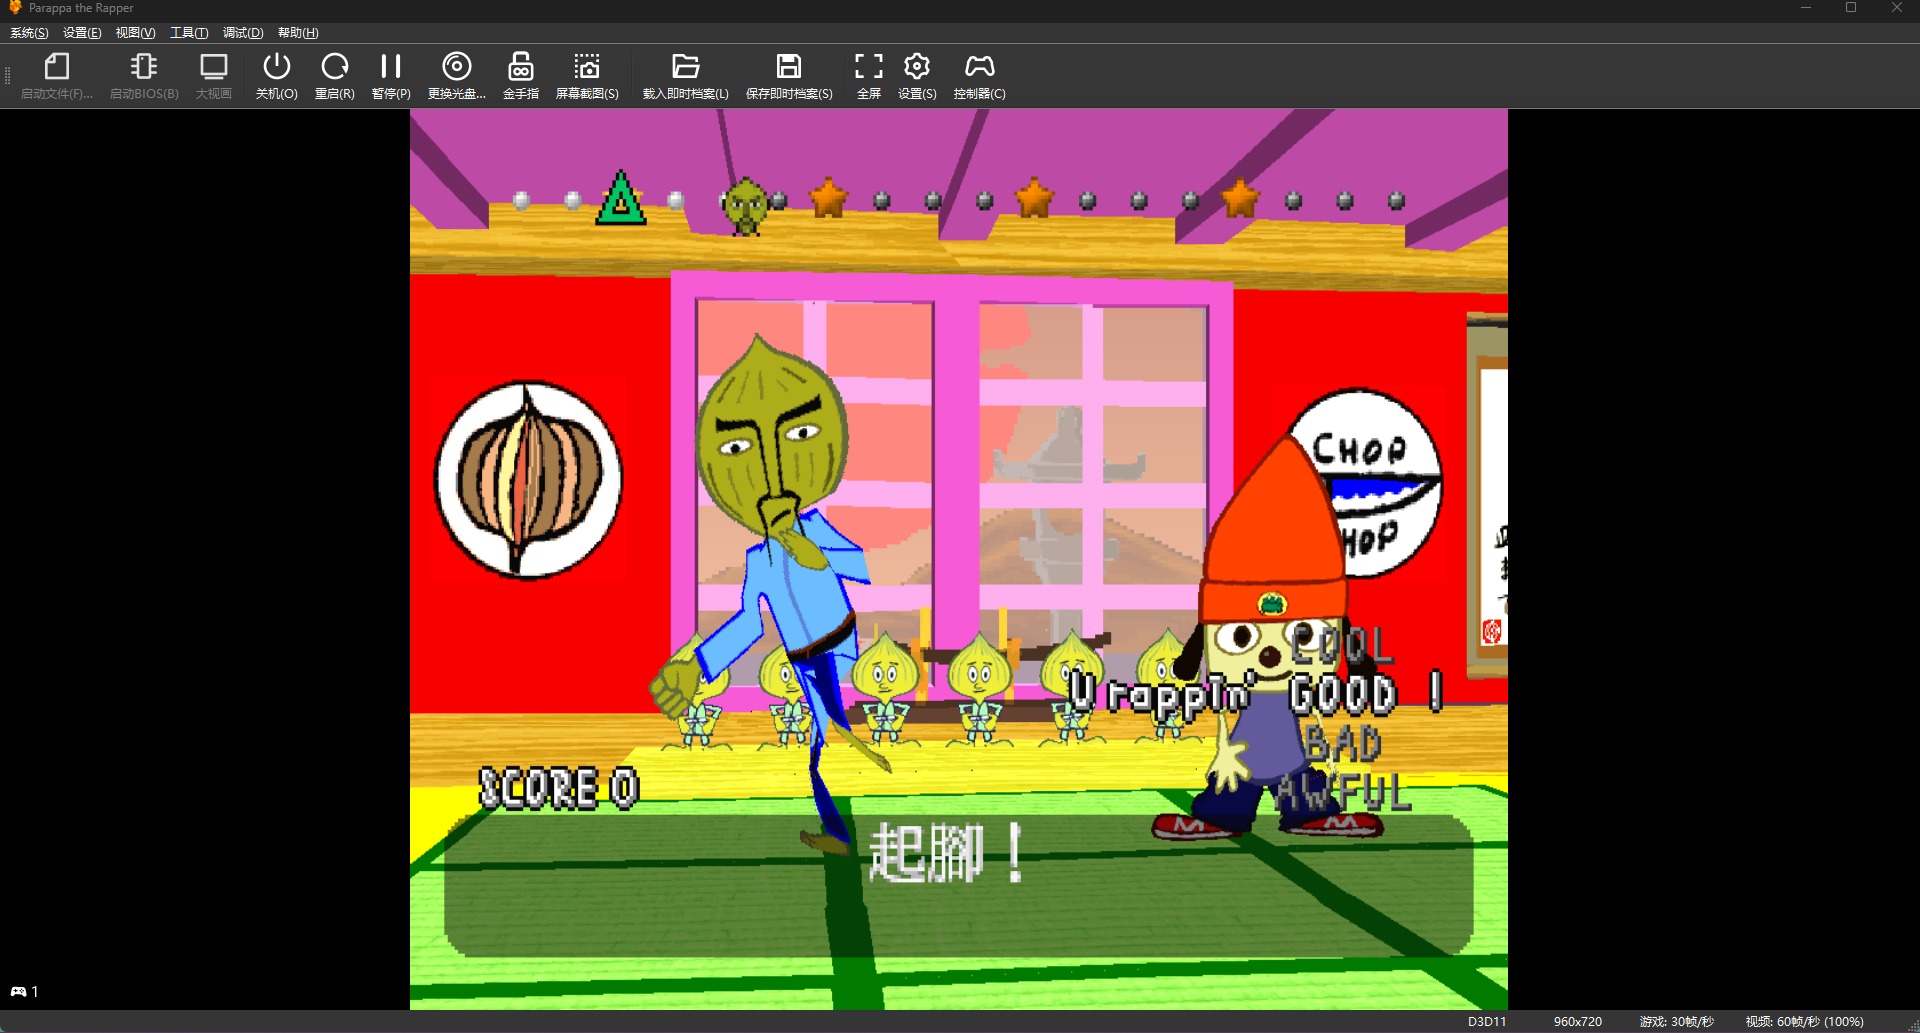Image resolution: width=1920 pixels, height=1033 pixels.
Task: Click the Start BIOS (启动BIOS) chip icon
Action: click(144, 67)
